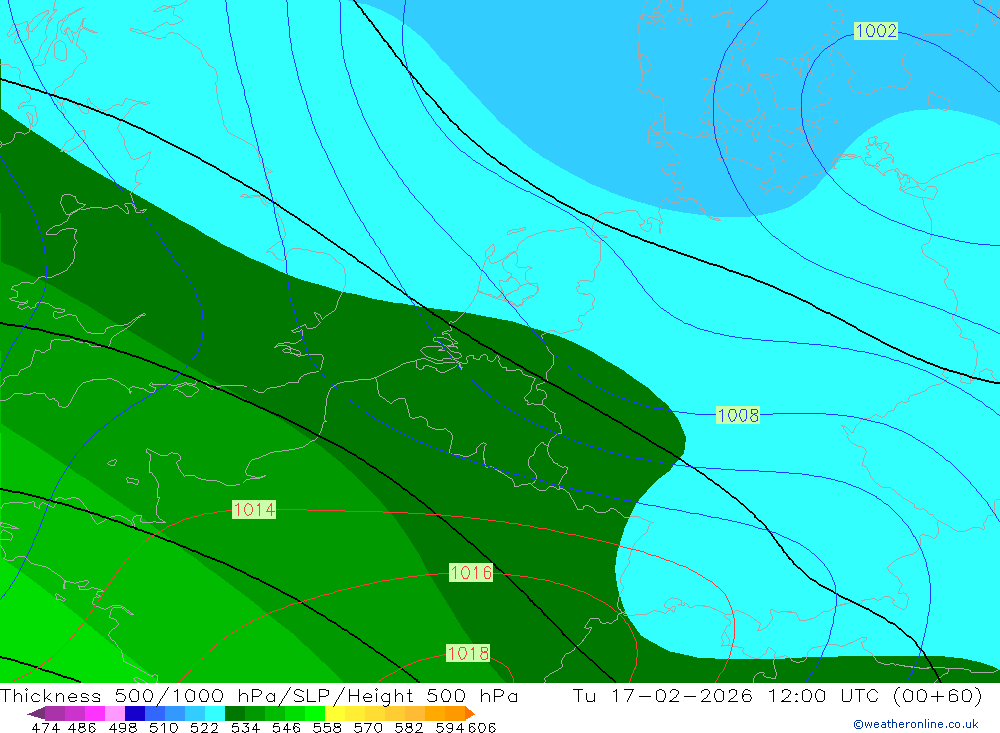Select the red 1014 pressure label
This screenshot has width=1000, height=733.
(x=254, y=509)
